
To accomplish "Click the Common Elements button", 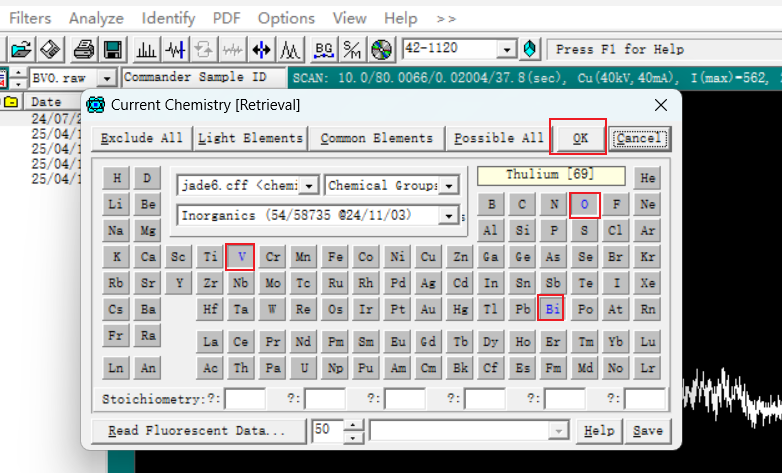I will click(377, 138).
